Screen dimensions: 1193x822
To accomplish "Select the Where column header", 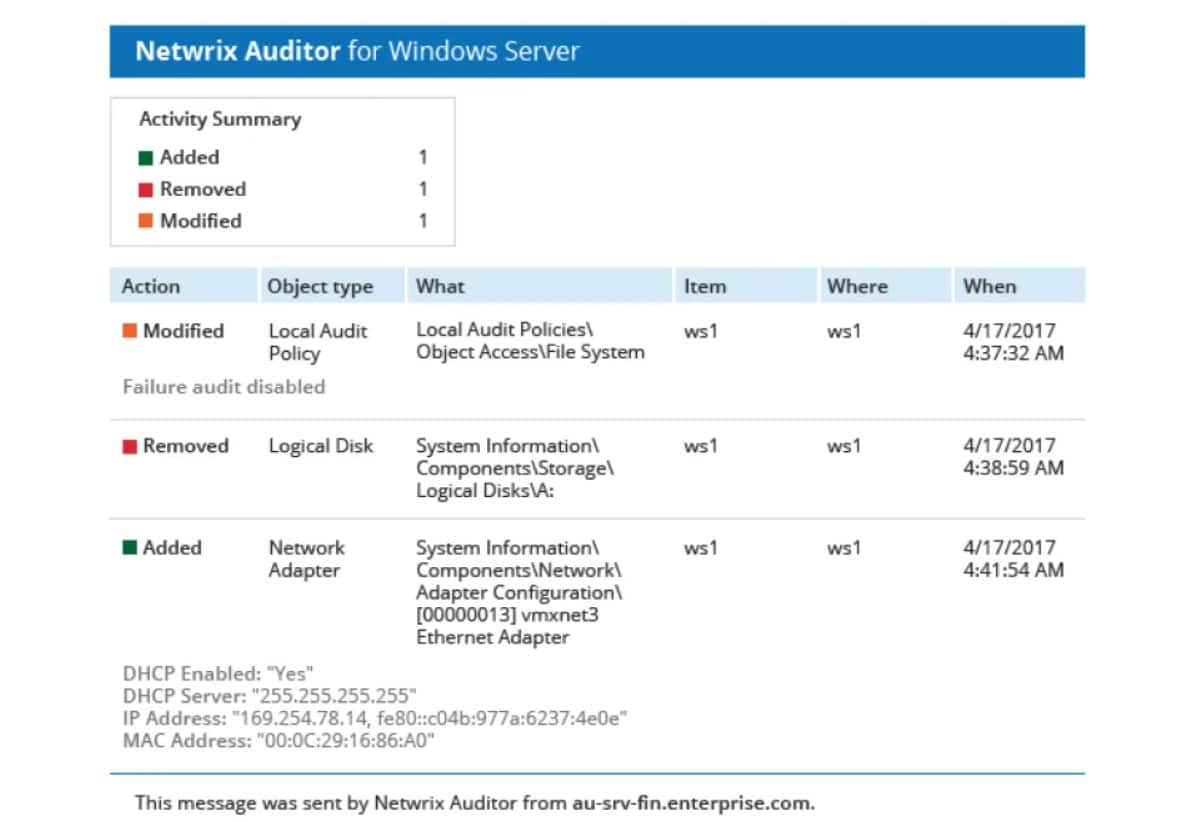I will [857, 286].
